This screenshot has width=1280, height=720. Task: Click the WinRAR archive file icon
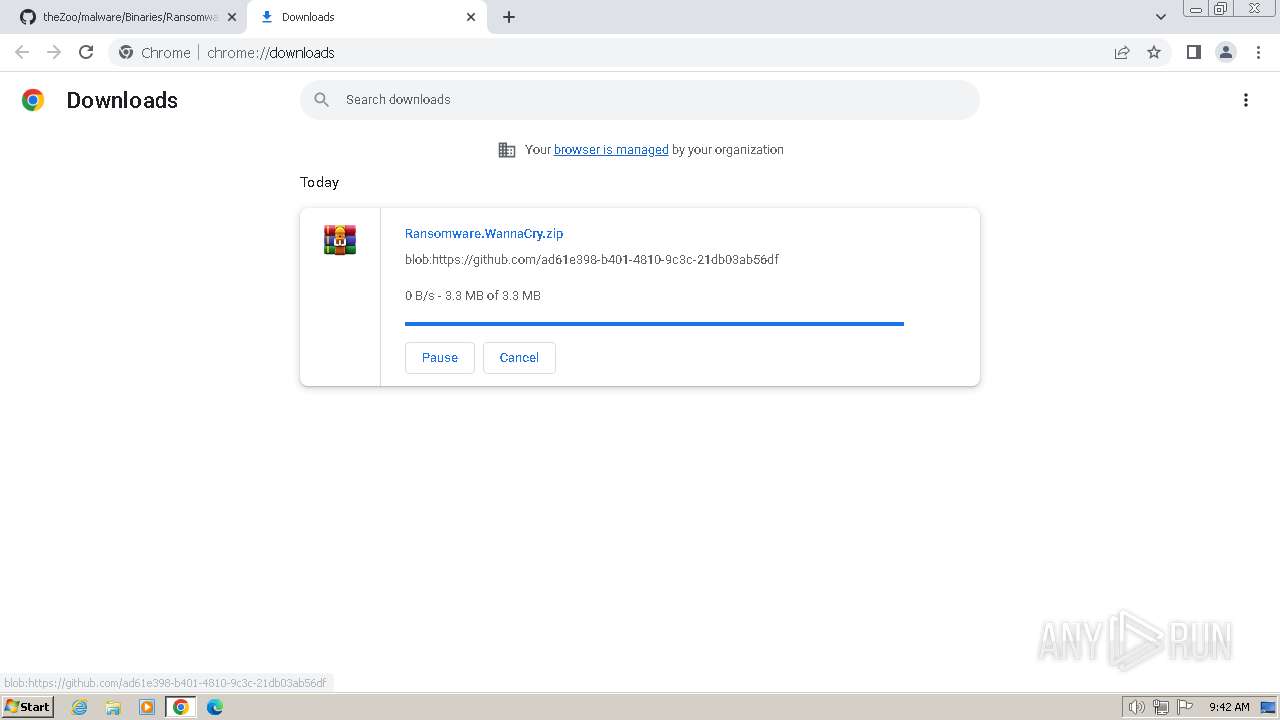340,240
